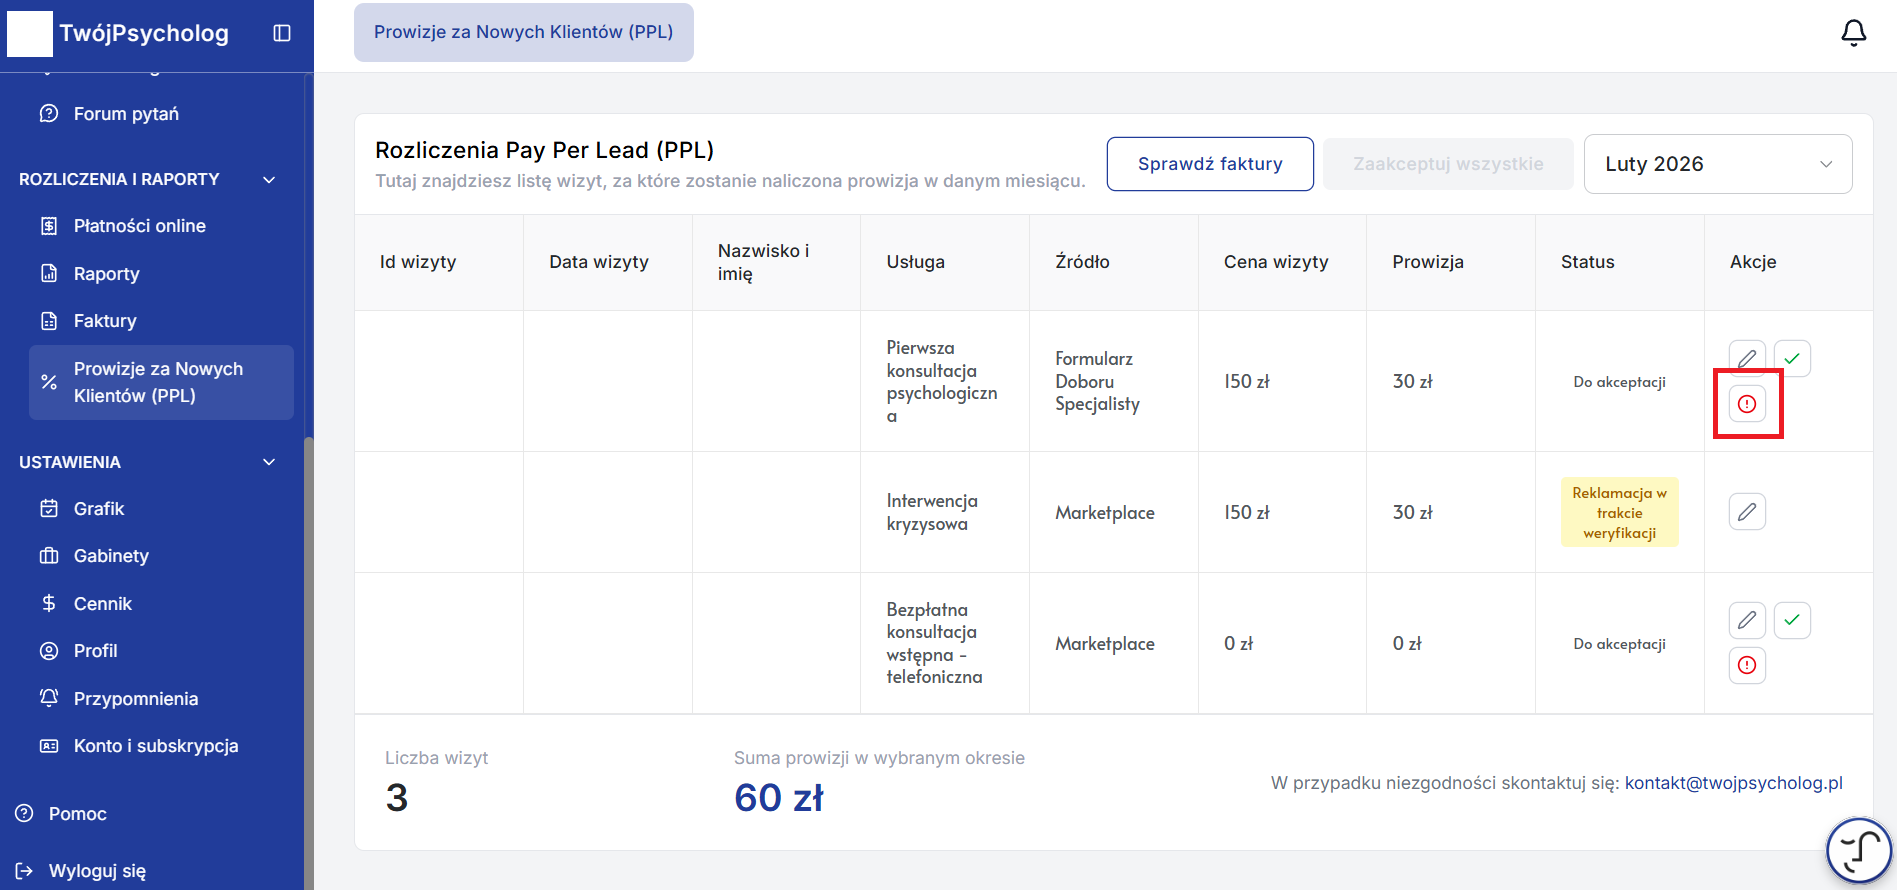Open the floating accessibility widget
The image size is (1897, 890).
click(1858, 851)
